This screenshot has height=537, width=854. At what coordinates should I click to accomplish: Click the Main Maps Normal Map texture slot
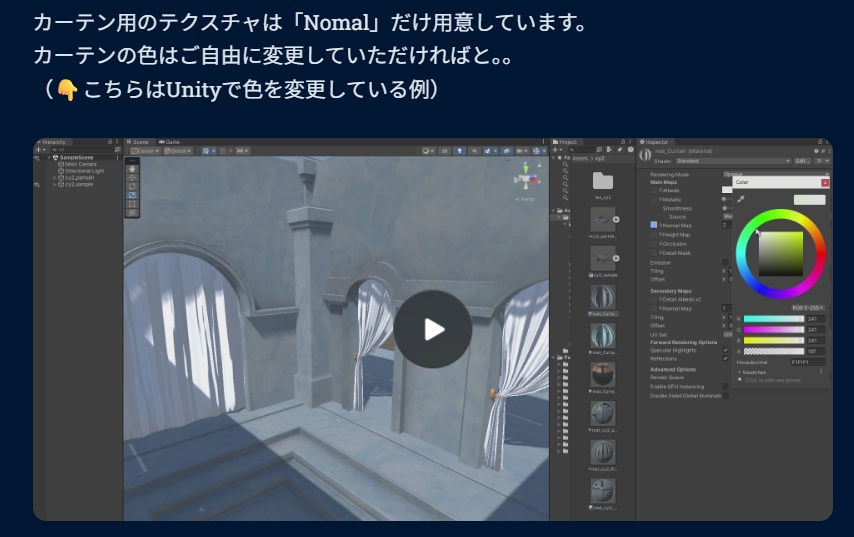tap(654, 225)
